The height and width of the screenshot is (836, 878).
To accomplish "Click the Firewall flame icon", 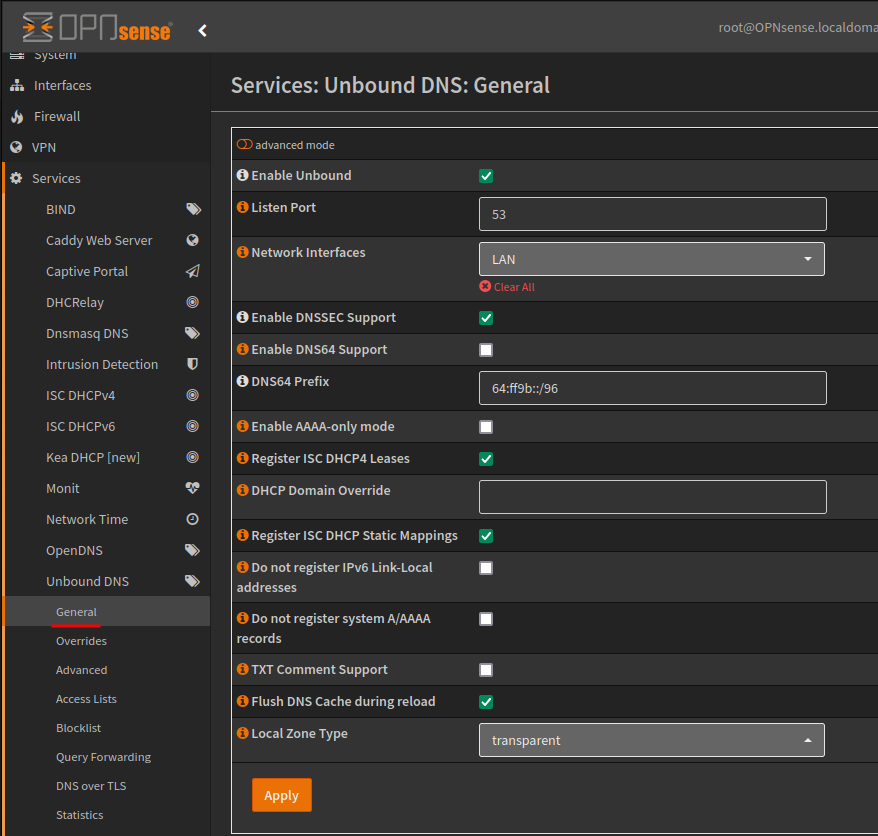I will coord(17,116).
